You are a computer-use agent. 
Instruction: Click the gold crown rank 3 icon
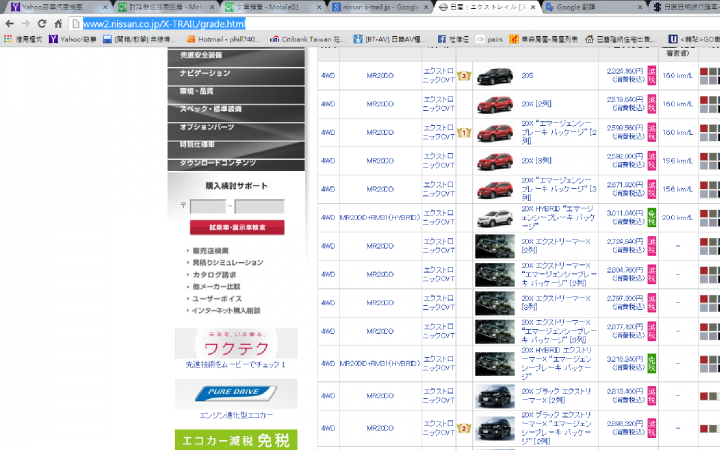click(464, 76)
